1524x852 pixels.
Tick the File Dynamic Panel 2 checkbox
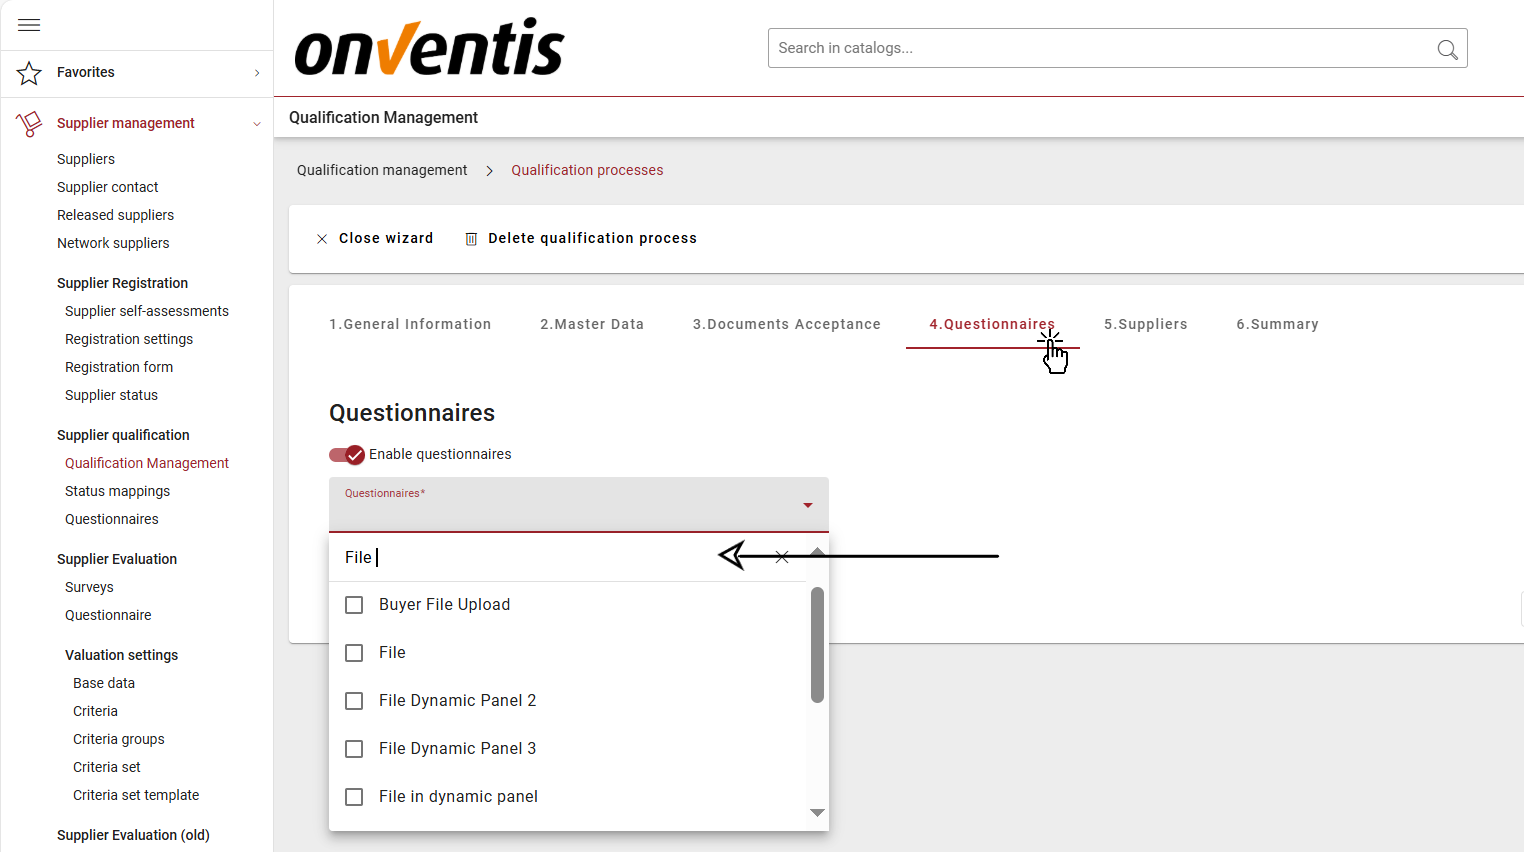pos(354,701)
